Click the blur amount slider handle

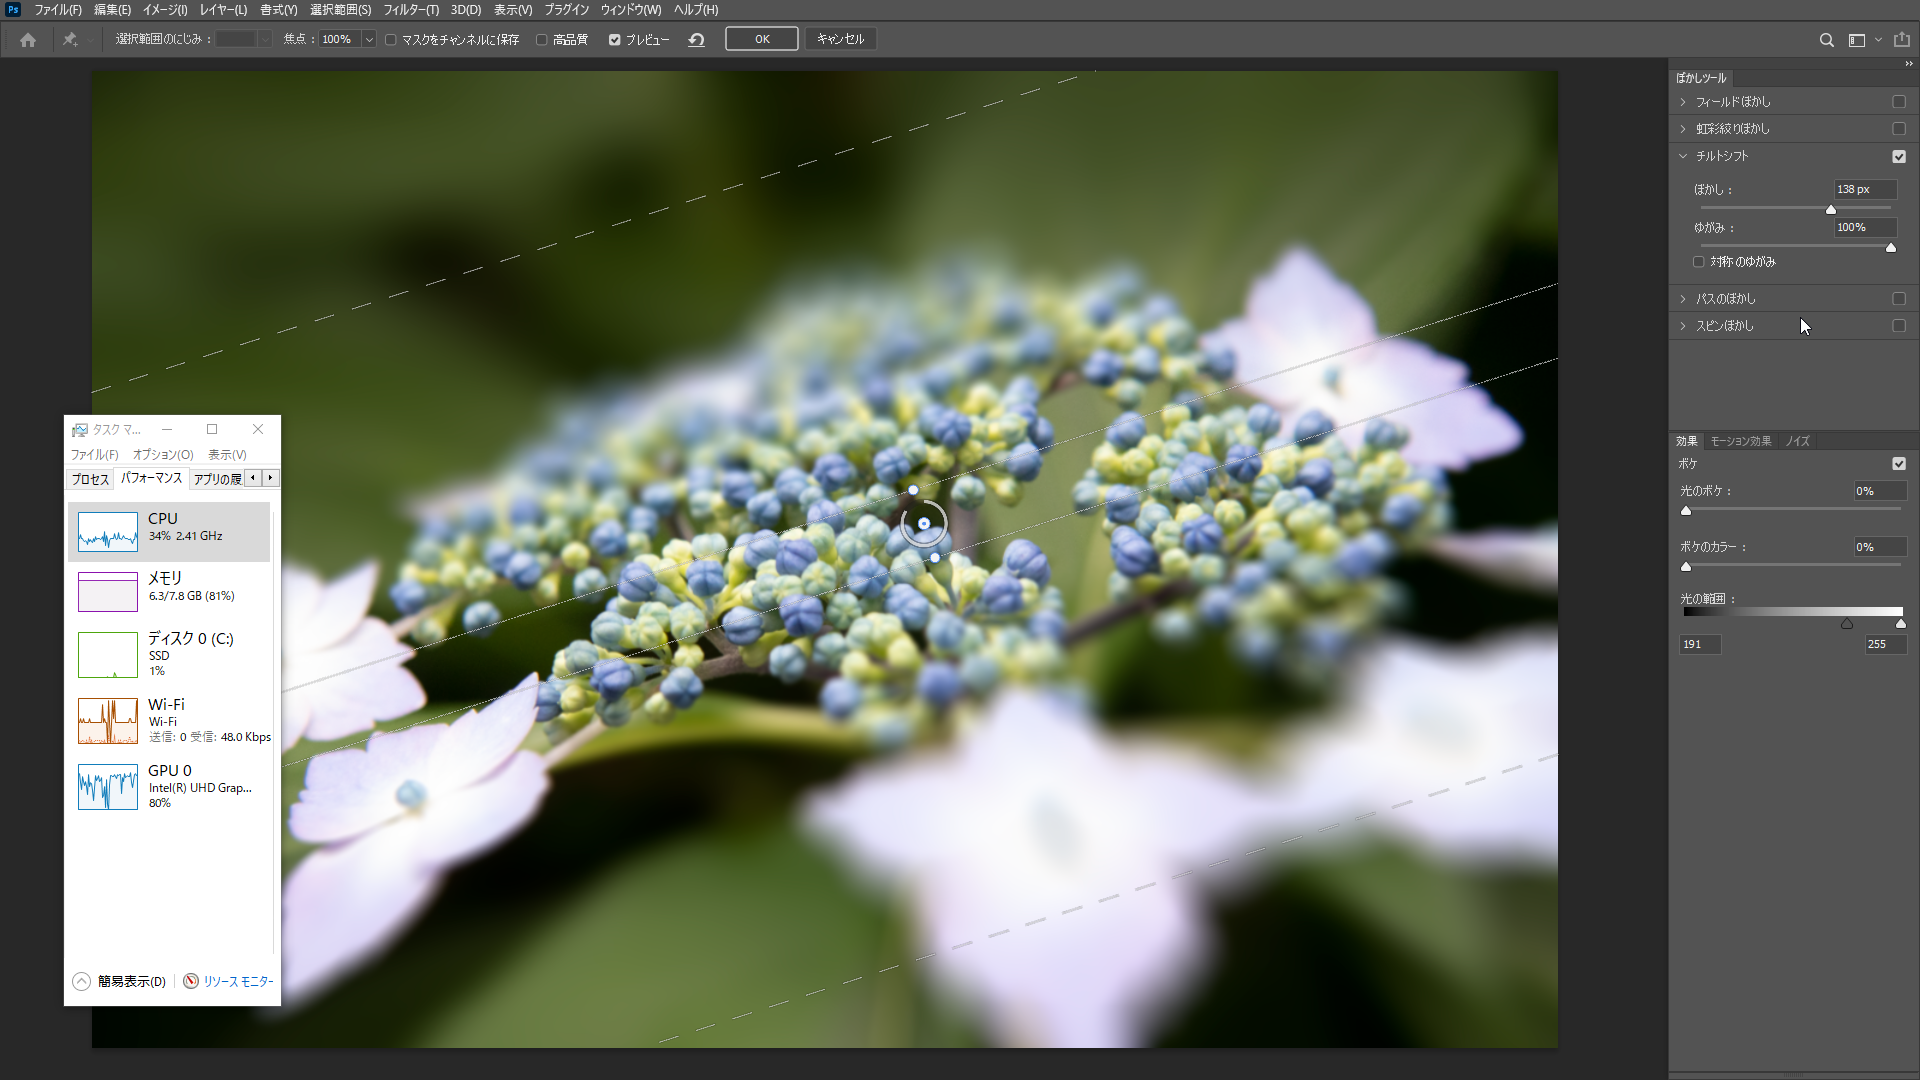point(1831,209)
